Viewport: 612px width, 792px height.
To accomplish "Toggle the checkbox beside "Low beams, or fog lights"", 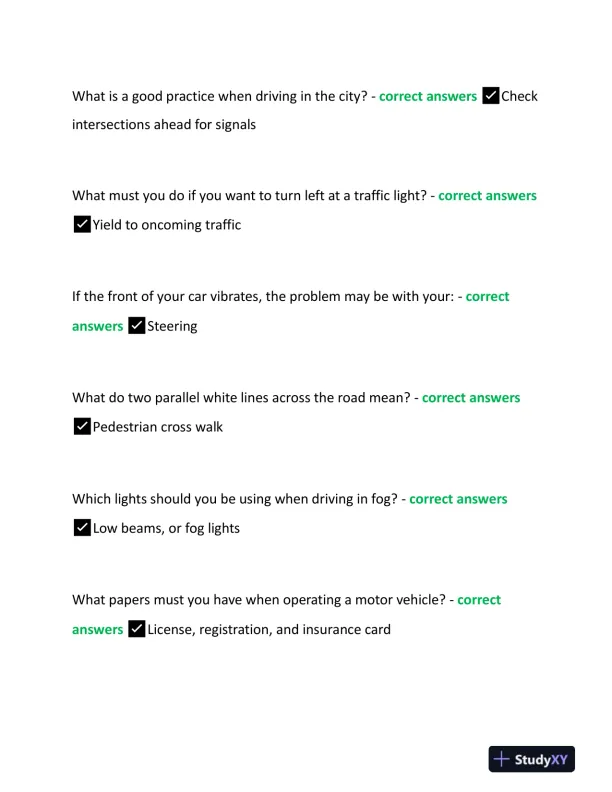I will pos(82,528).
